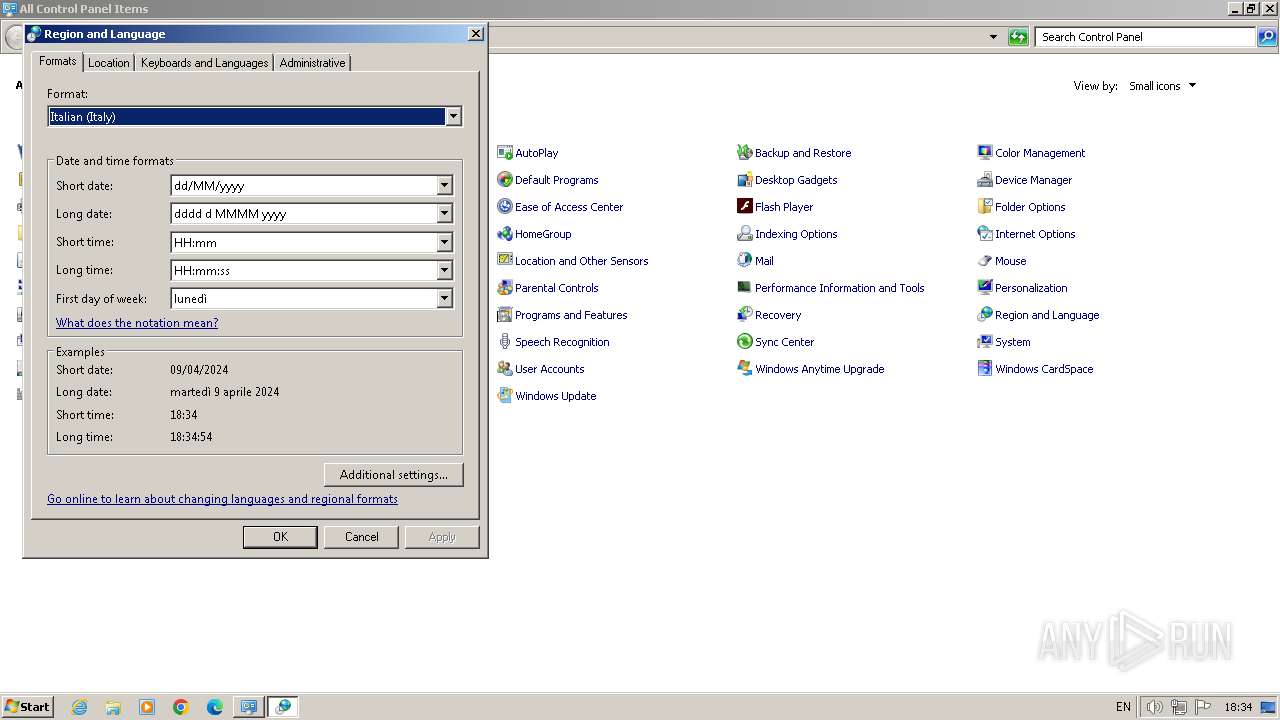Viewport: 1280px width, 720px height.
Task: Click Cancel in Region and Language
Action: [x=361, y=537]
